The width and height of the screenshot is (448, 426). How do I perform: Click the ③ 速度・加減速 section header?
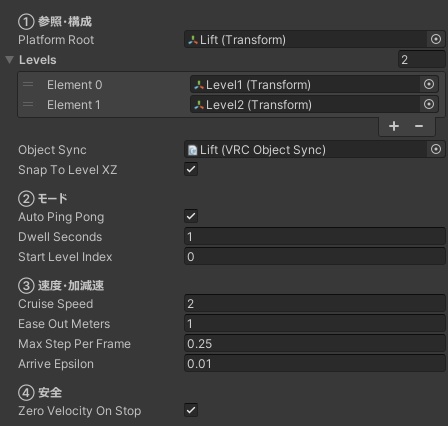(x=61, y=286)
